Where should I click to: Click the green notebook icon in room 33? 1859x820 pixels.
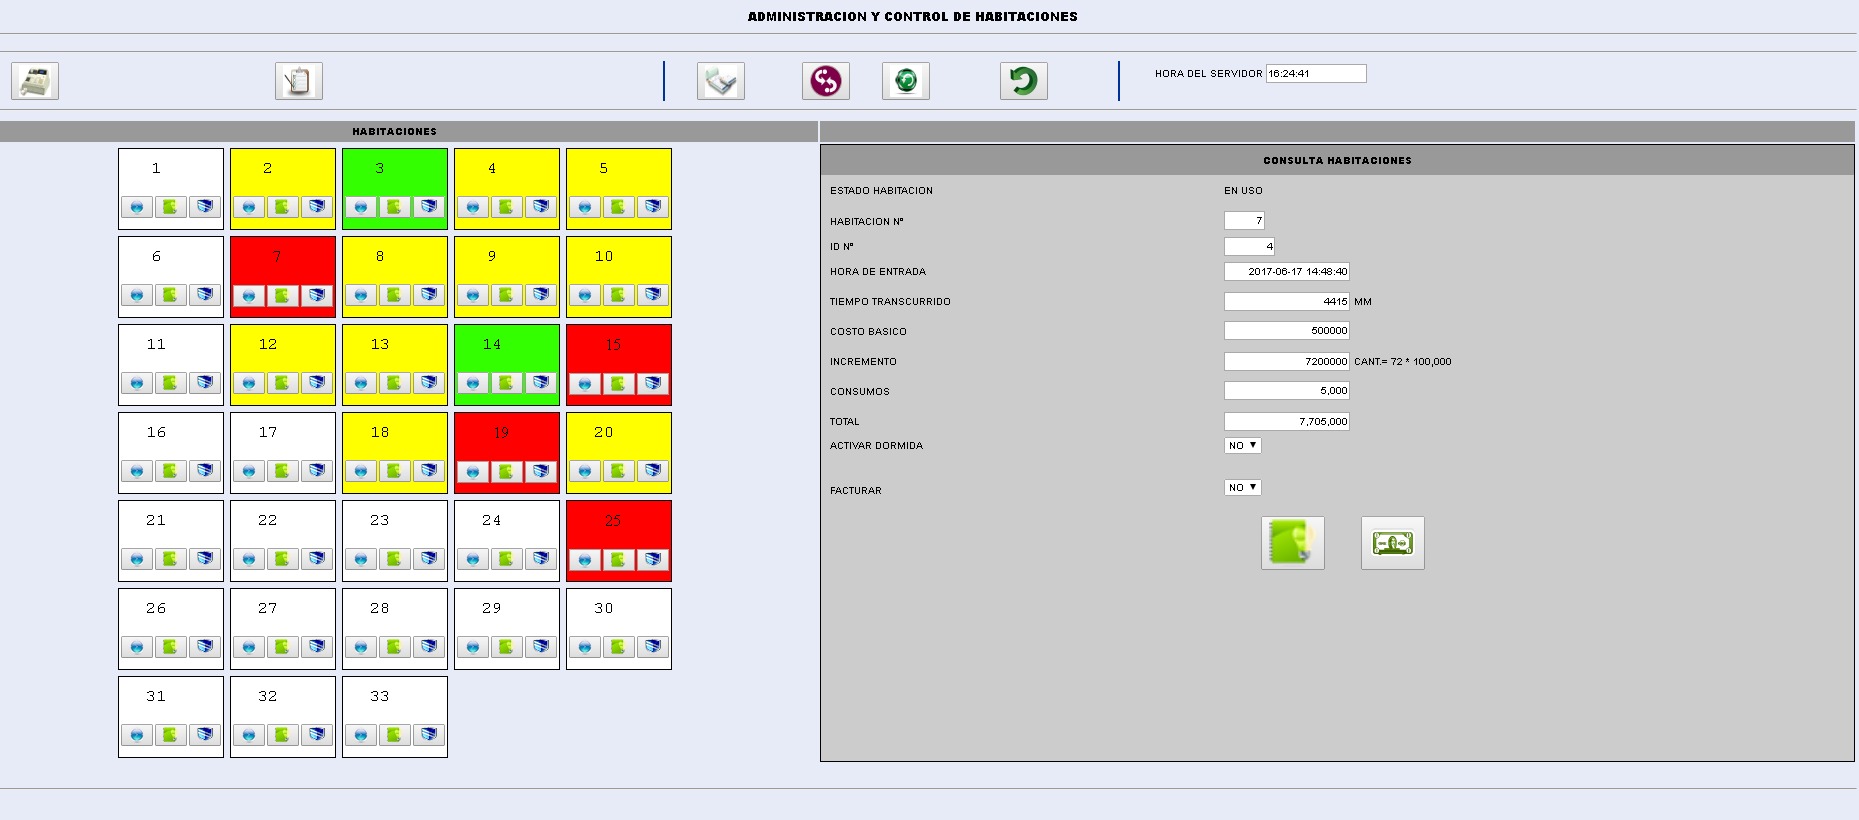tap(395, 735)
